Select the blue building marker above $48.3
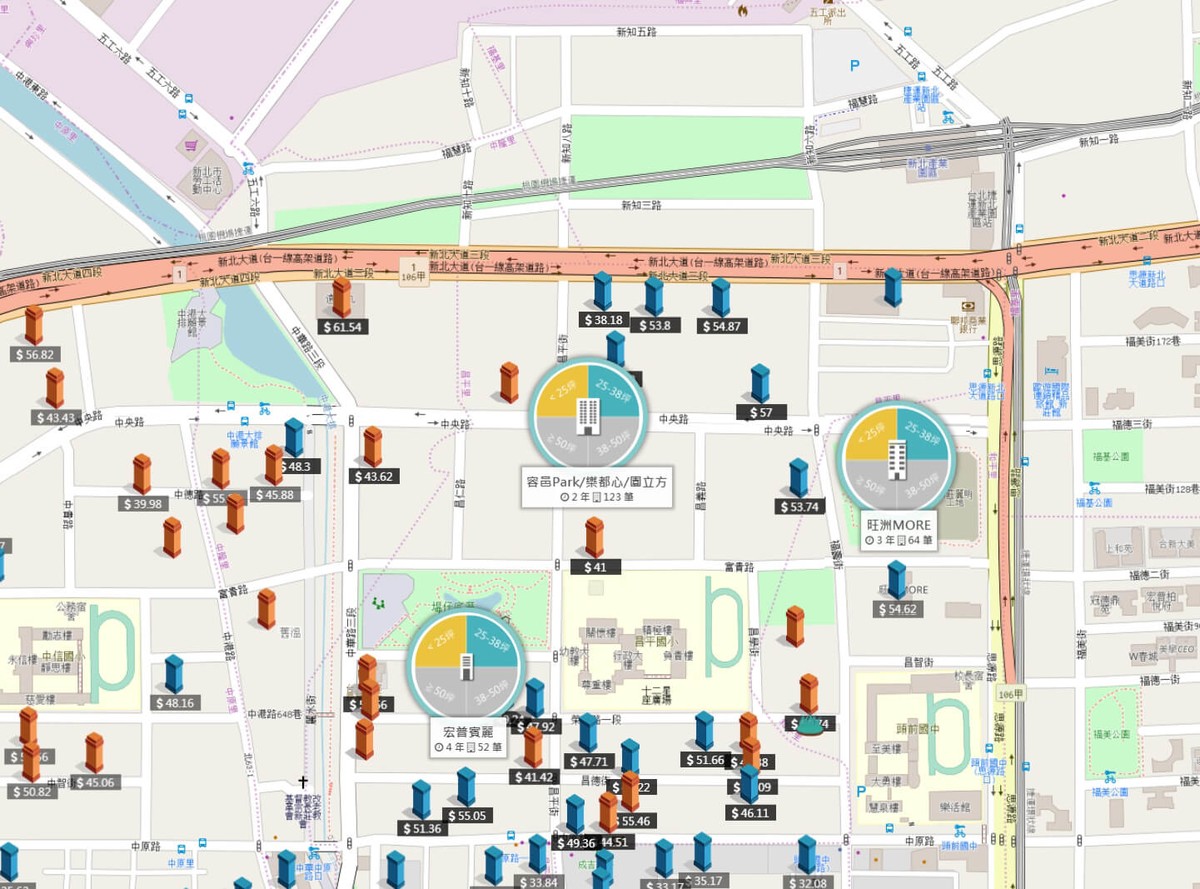 [294, 437]
